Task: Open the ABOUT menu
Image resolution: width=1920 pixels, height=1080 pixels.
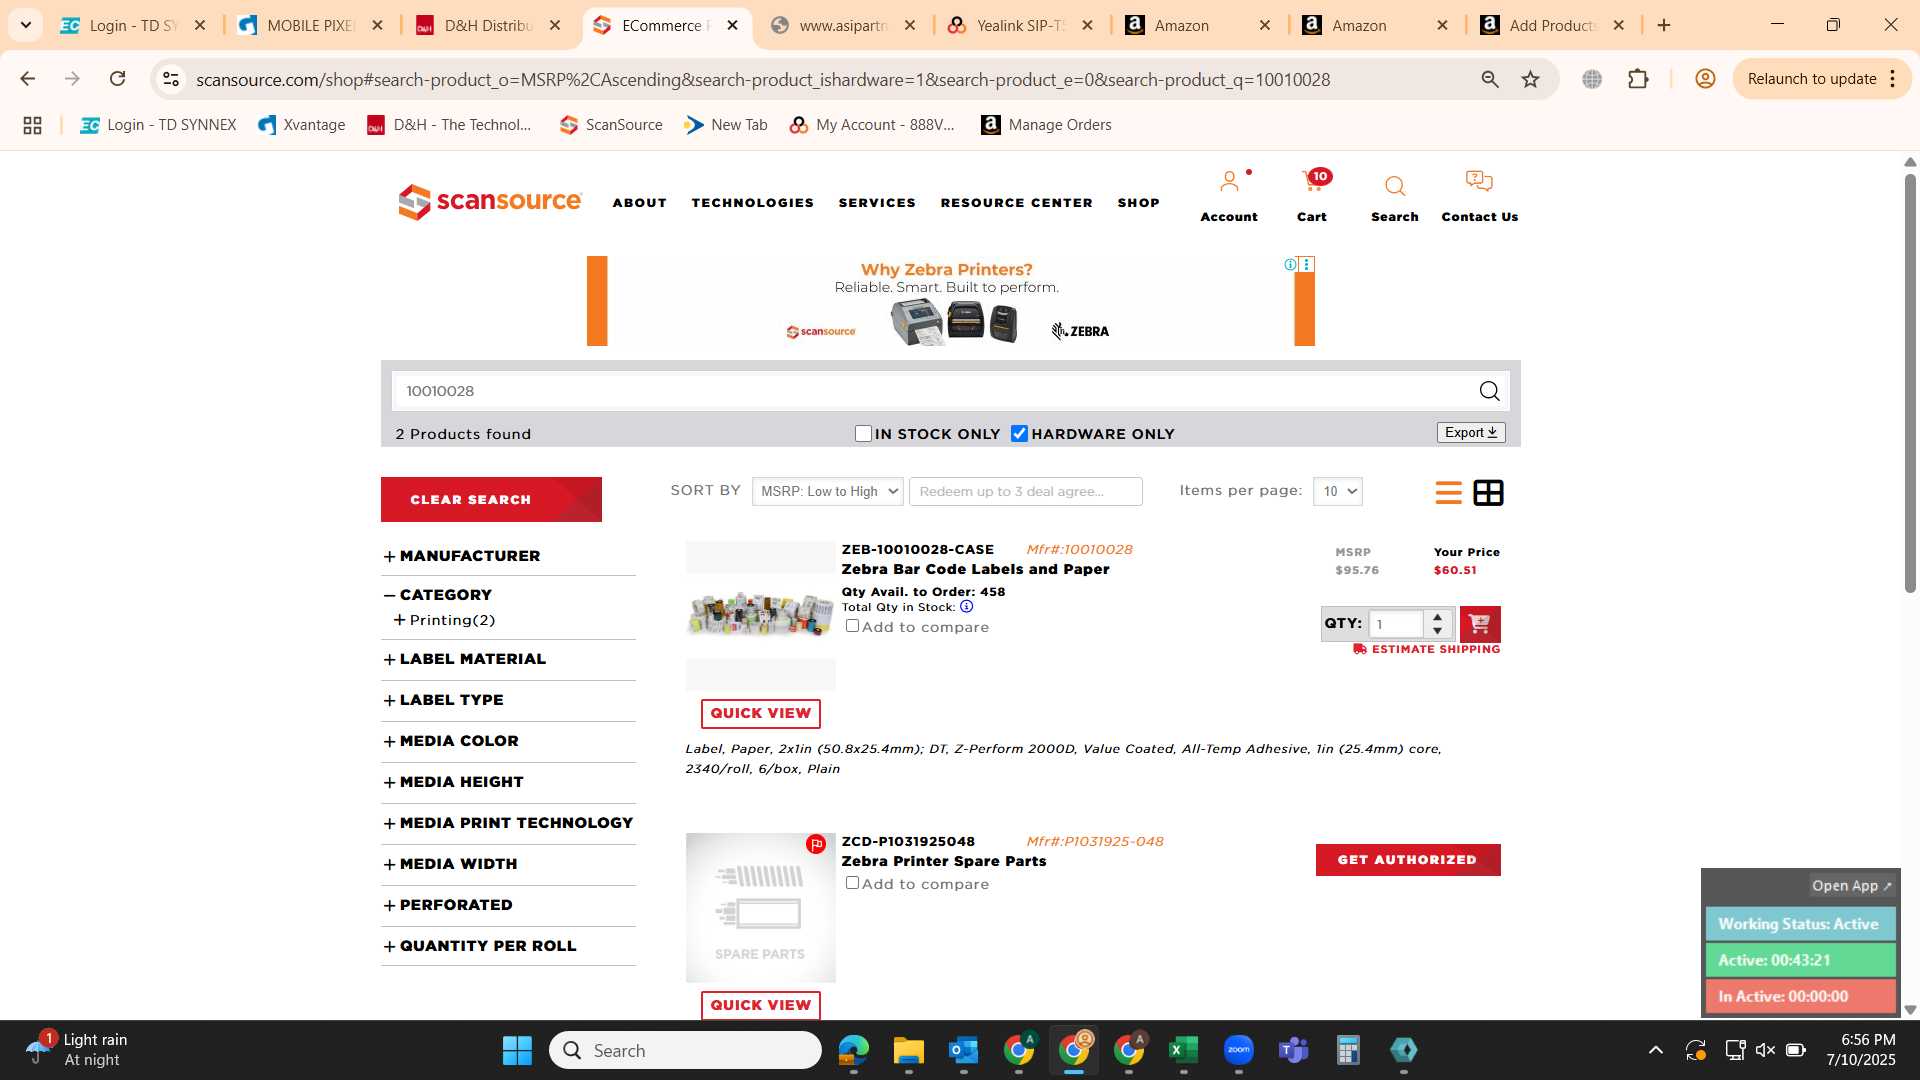Action: (x=639, y=203)
